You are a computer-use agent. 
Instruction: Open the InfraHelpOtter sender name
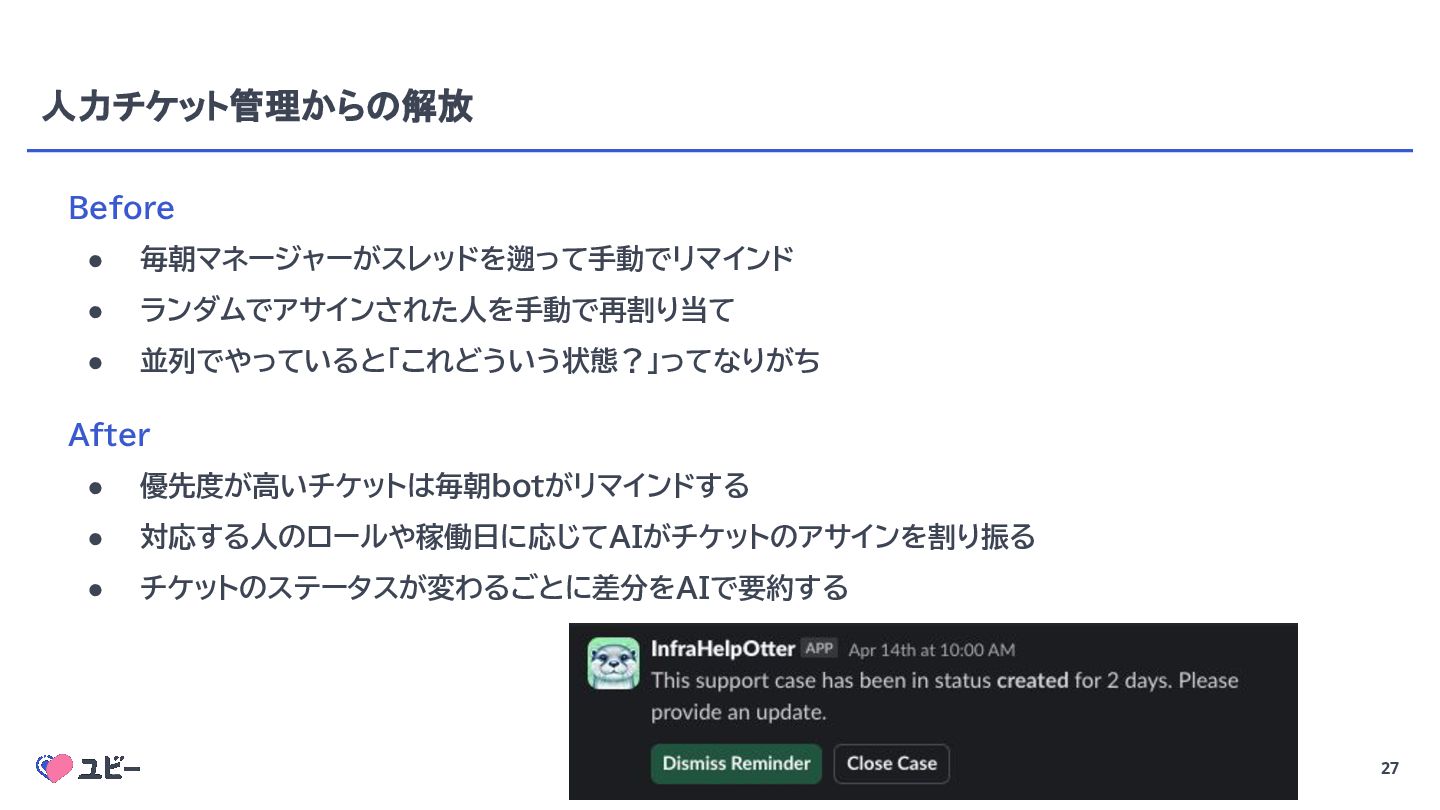pyautogui.click(x=723, y=648)
